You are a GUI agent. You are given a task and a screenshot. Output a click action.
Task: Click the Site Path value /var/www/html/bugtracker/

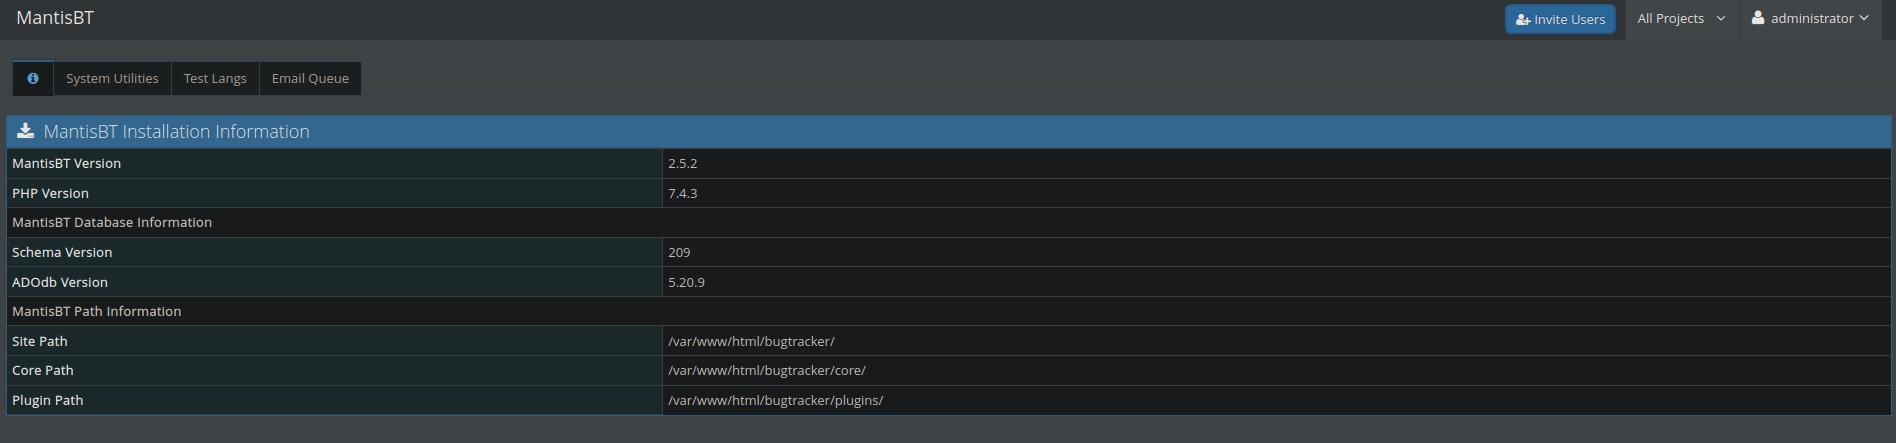tap(751, 341)
